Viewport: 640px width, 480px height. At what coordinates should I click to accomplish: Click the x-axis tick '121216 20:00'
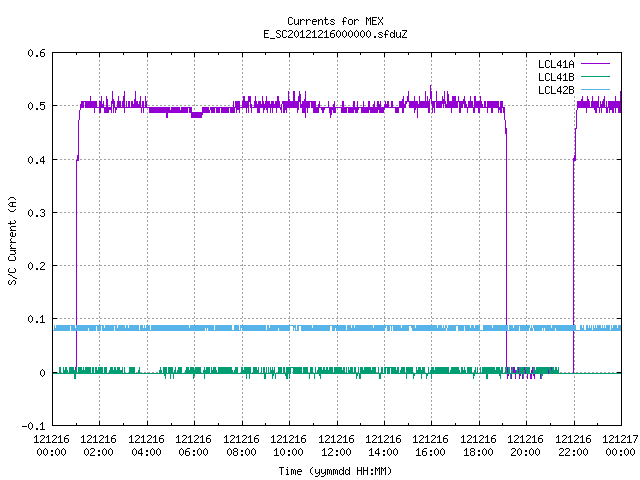pyautogui.click(x=526, y=446)
